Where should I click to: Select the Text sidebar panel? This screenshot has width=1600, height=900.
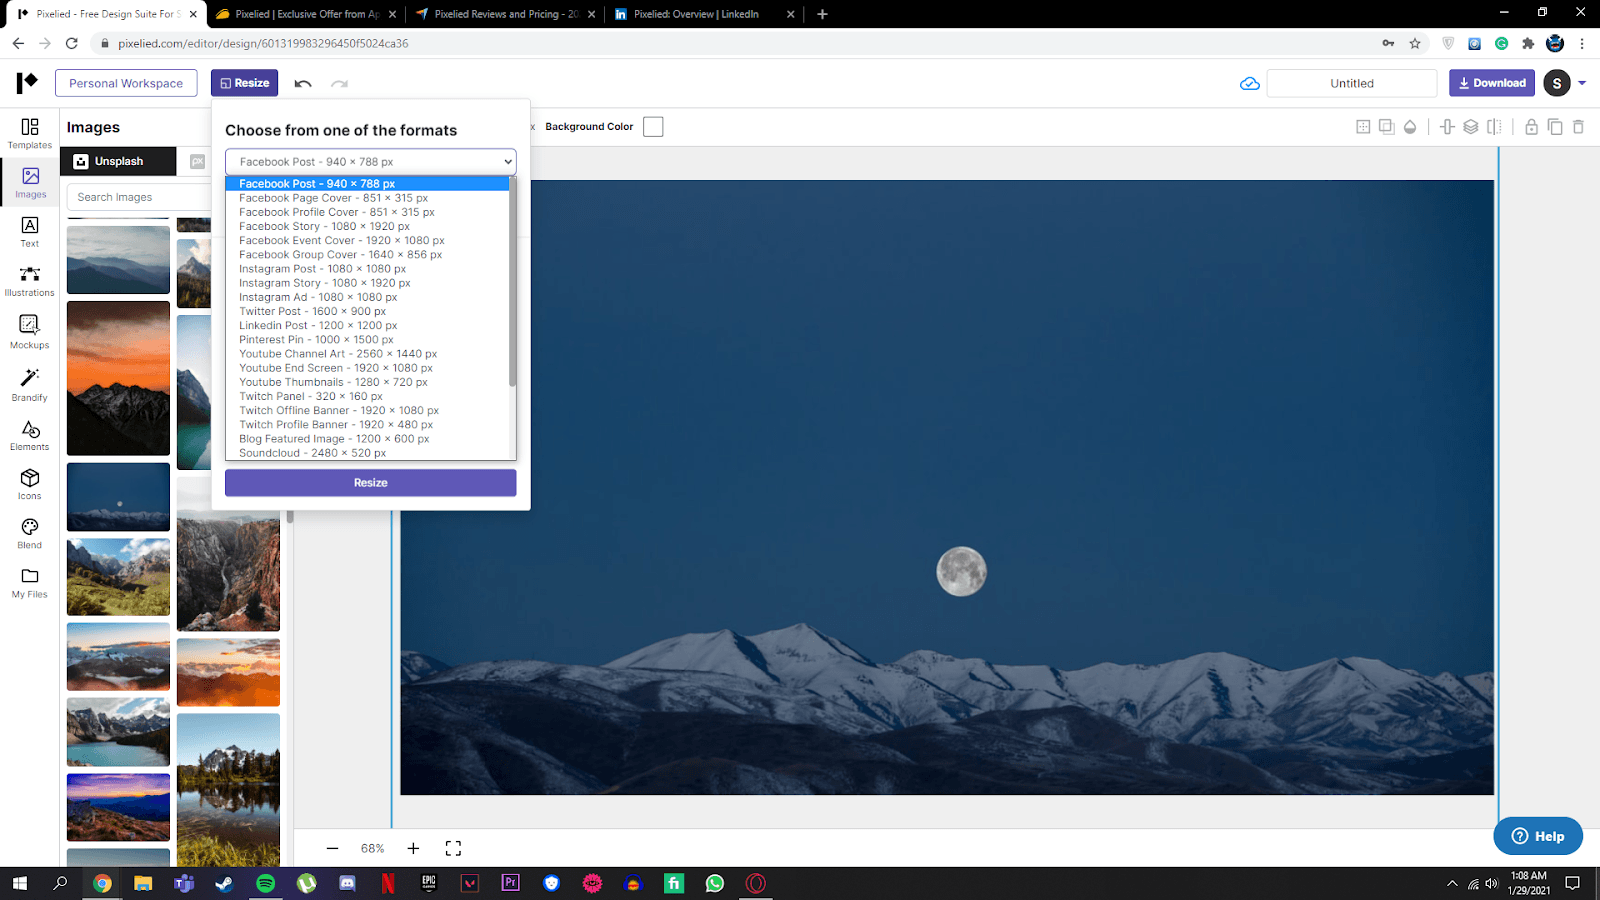coord(29,232)
